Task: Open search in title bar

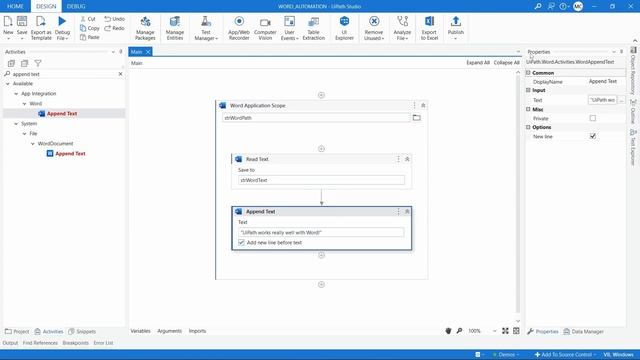Action: click(538, 6)
